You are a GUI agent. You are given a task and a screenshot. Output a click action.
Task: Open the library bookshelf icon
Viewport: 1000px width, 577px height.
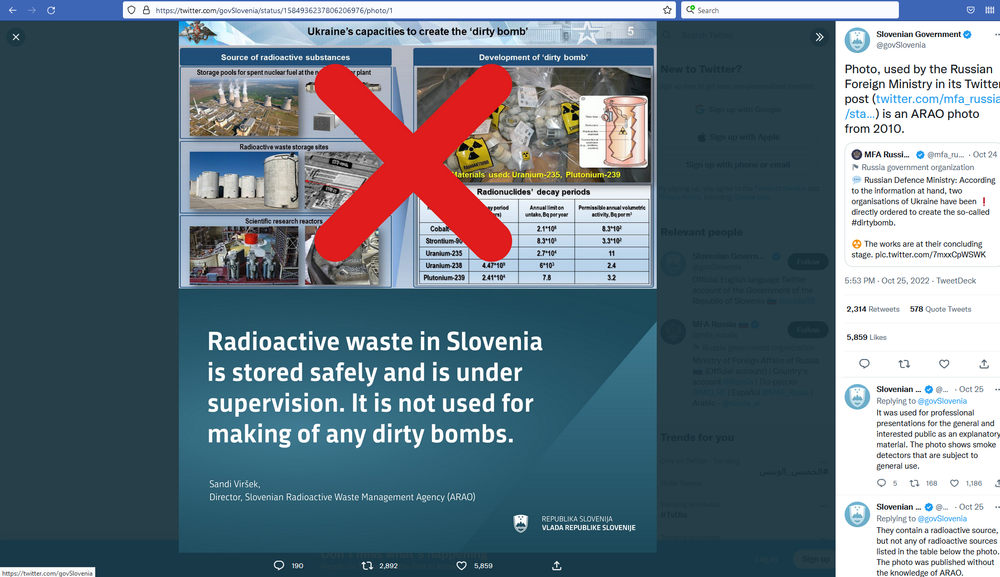(x=990, y=10)
